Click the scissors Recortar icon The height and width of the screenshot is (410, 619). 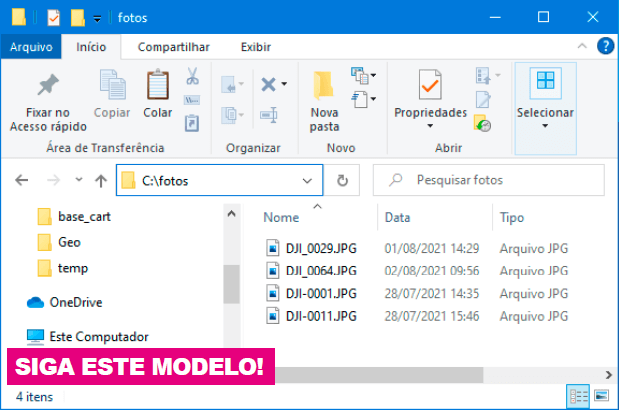point(192,76)
